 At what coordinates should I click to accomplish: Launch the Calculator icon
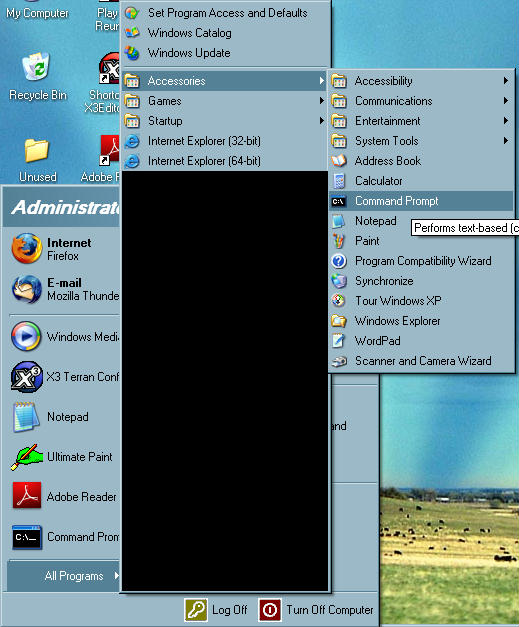click(339, 181)
